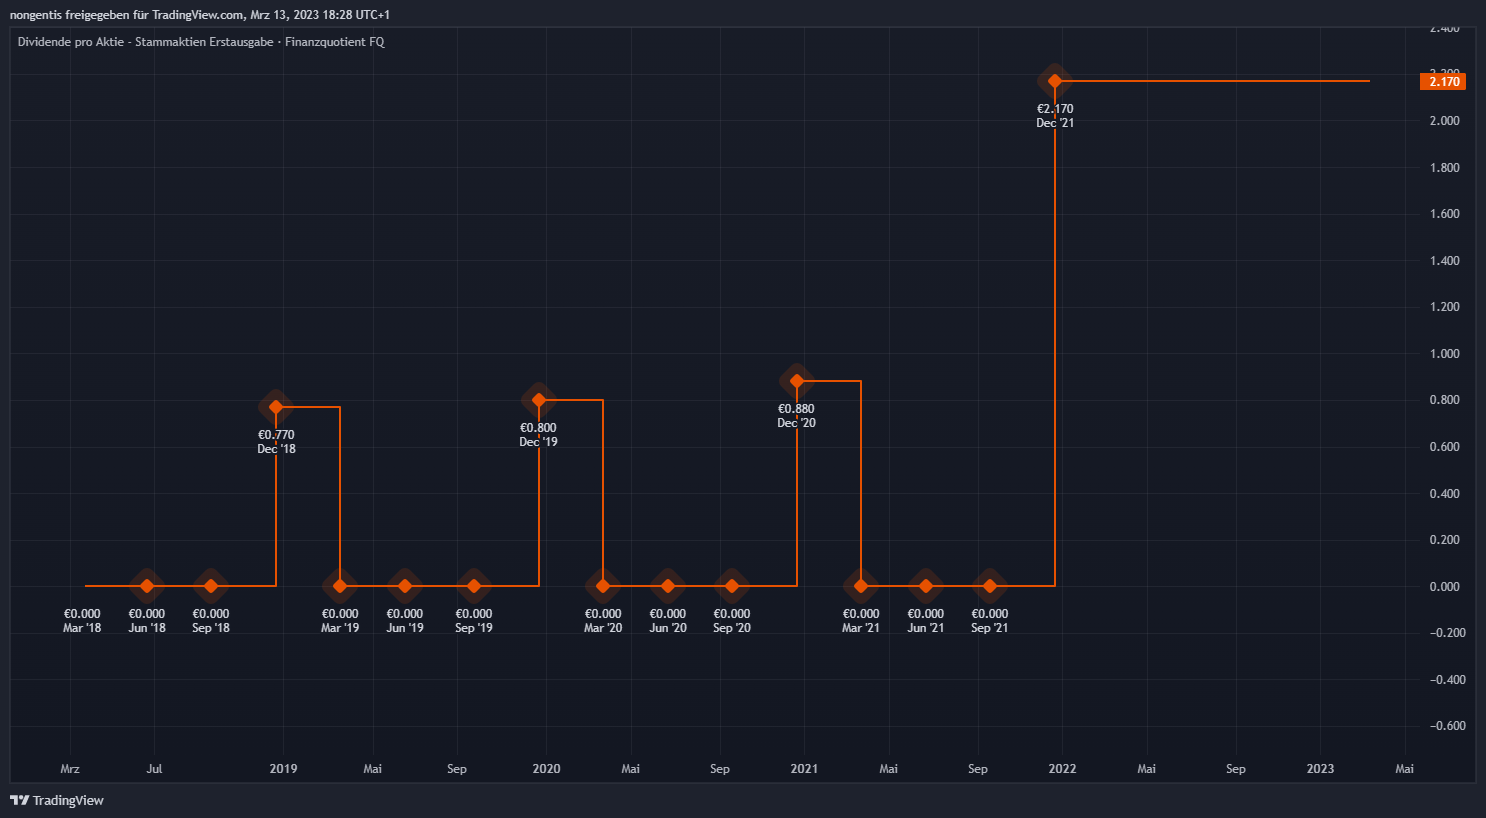Click the Jun '18 zero-dividend diamond marker
The height and width of the screenshot is (818, 1486).
147,586
